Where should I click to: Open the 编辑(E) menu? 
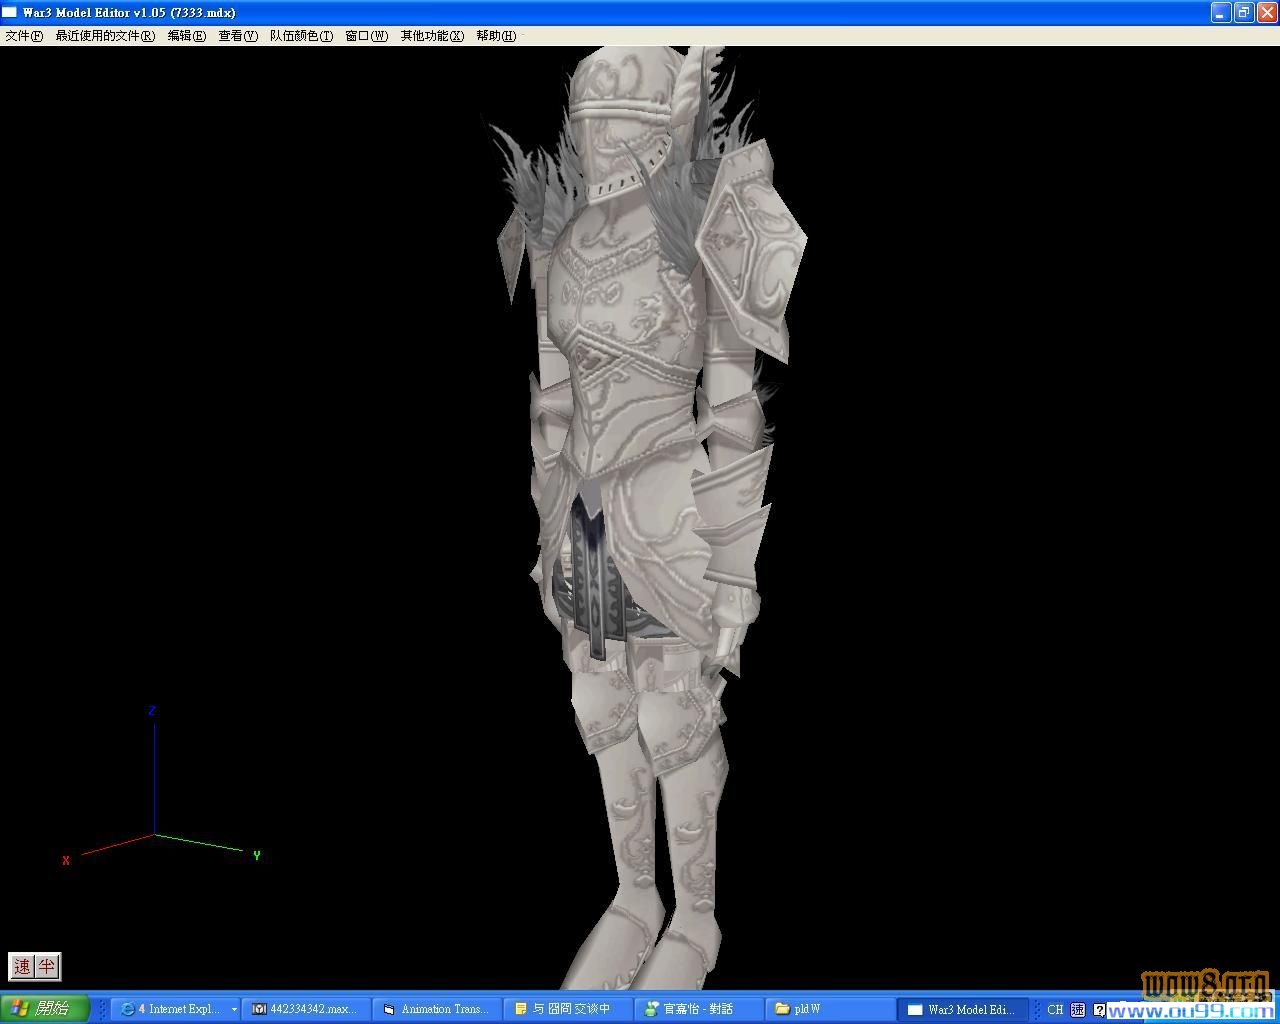(187, 36)
